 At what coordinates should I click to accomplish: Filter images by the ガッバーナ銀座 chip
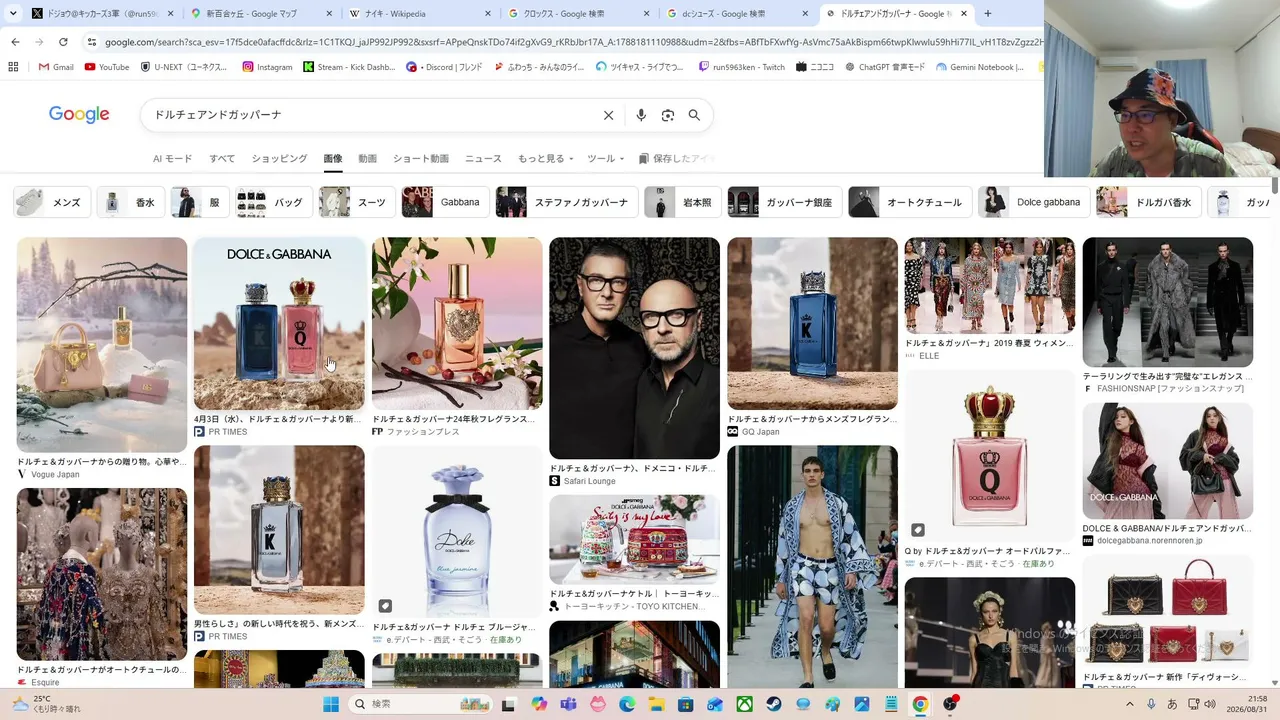coord(785,202)
